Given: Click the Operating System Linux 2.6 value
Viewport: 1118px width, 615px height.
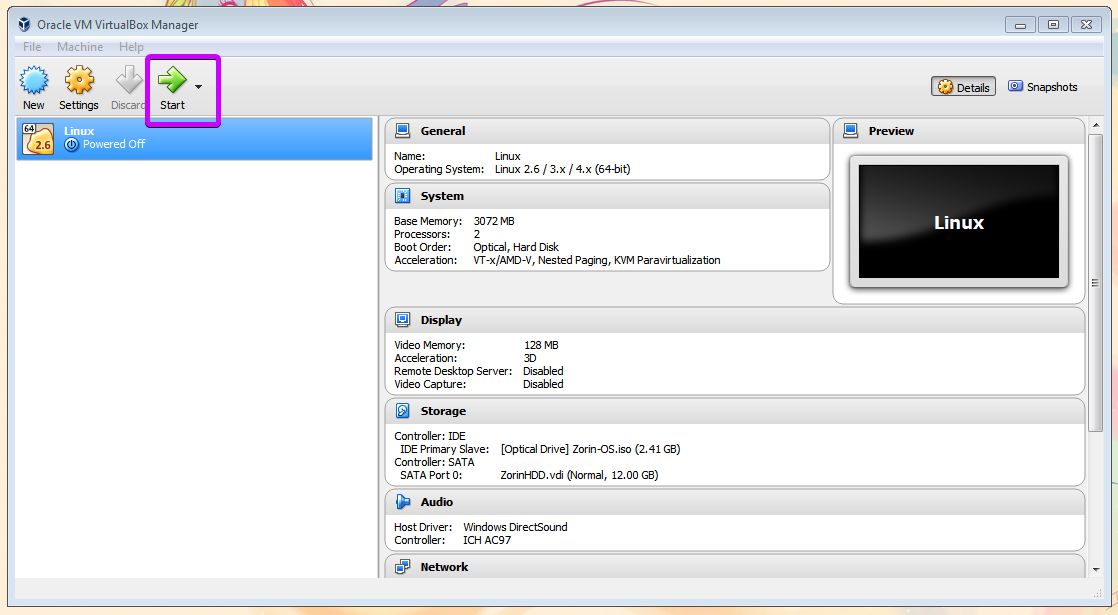Looking at the screenshot, I should click(x=563, y=169).
